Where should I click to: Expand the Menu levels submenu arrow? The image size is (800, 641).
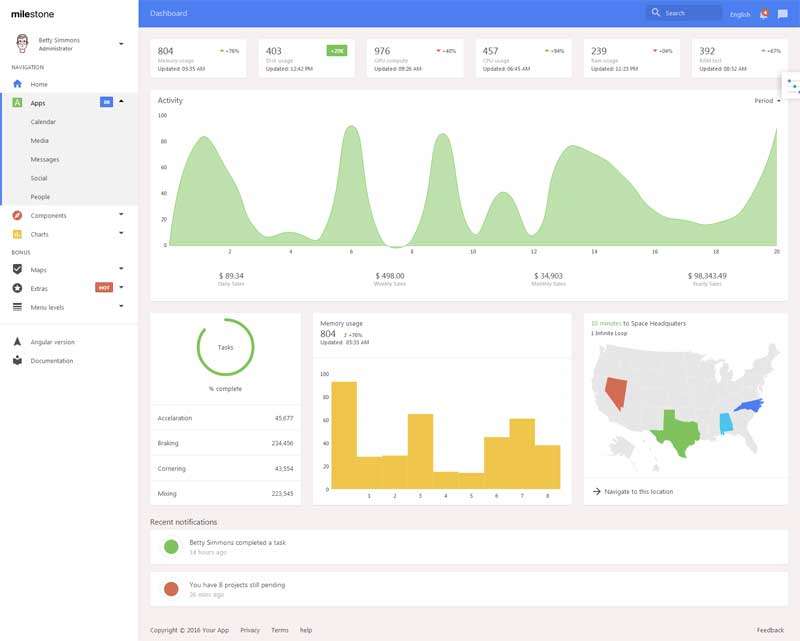(121, 307)
